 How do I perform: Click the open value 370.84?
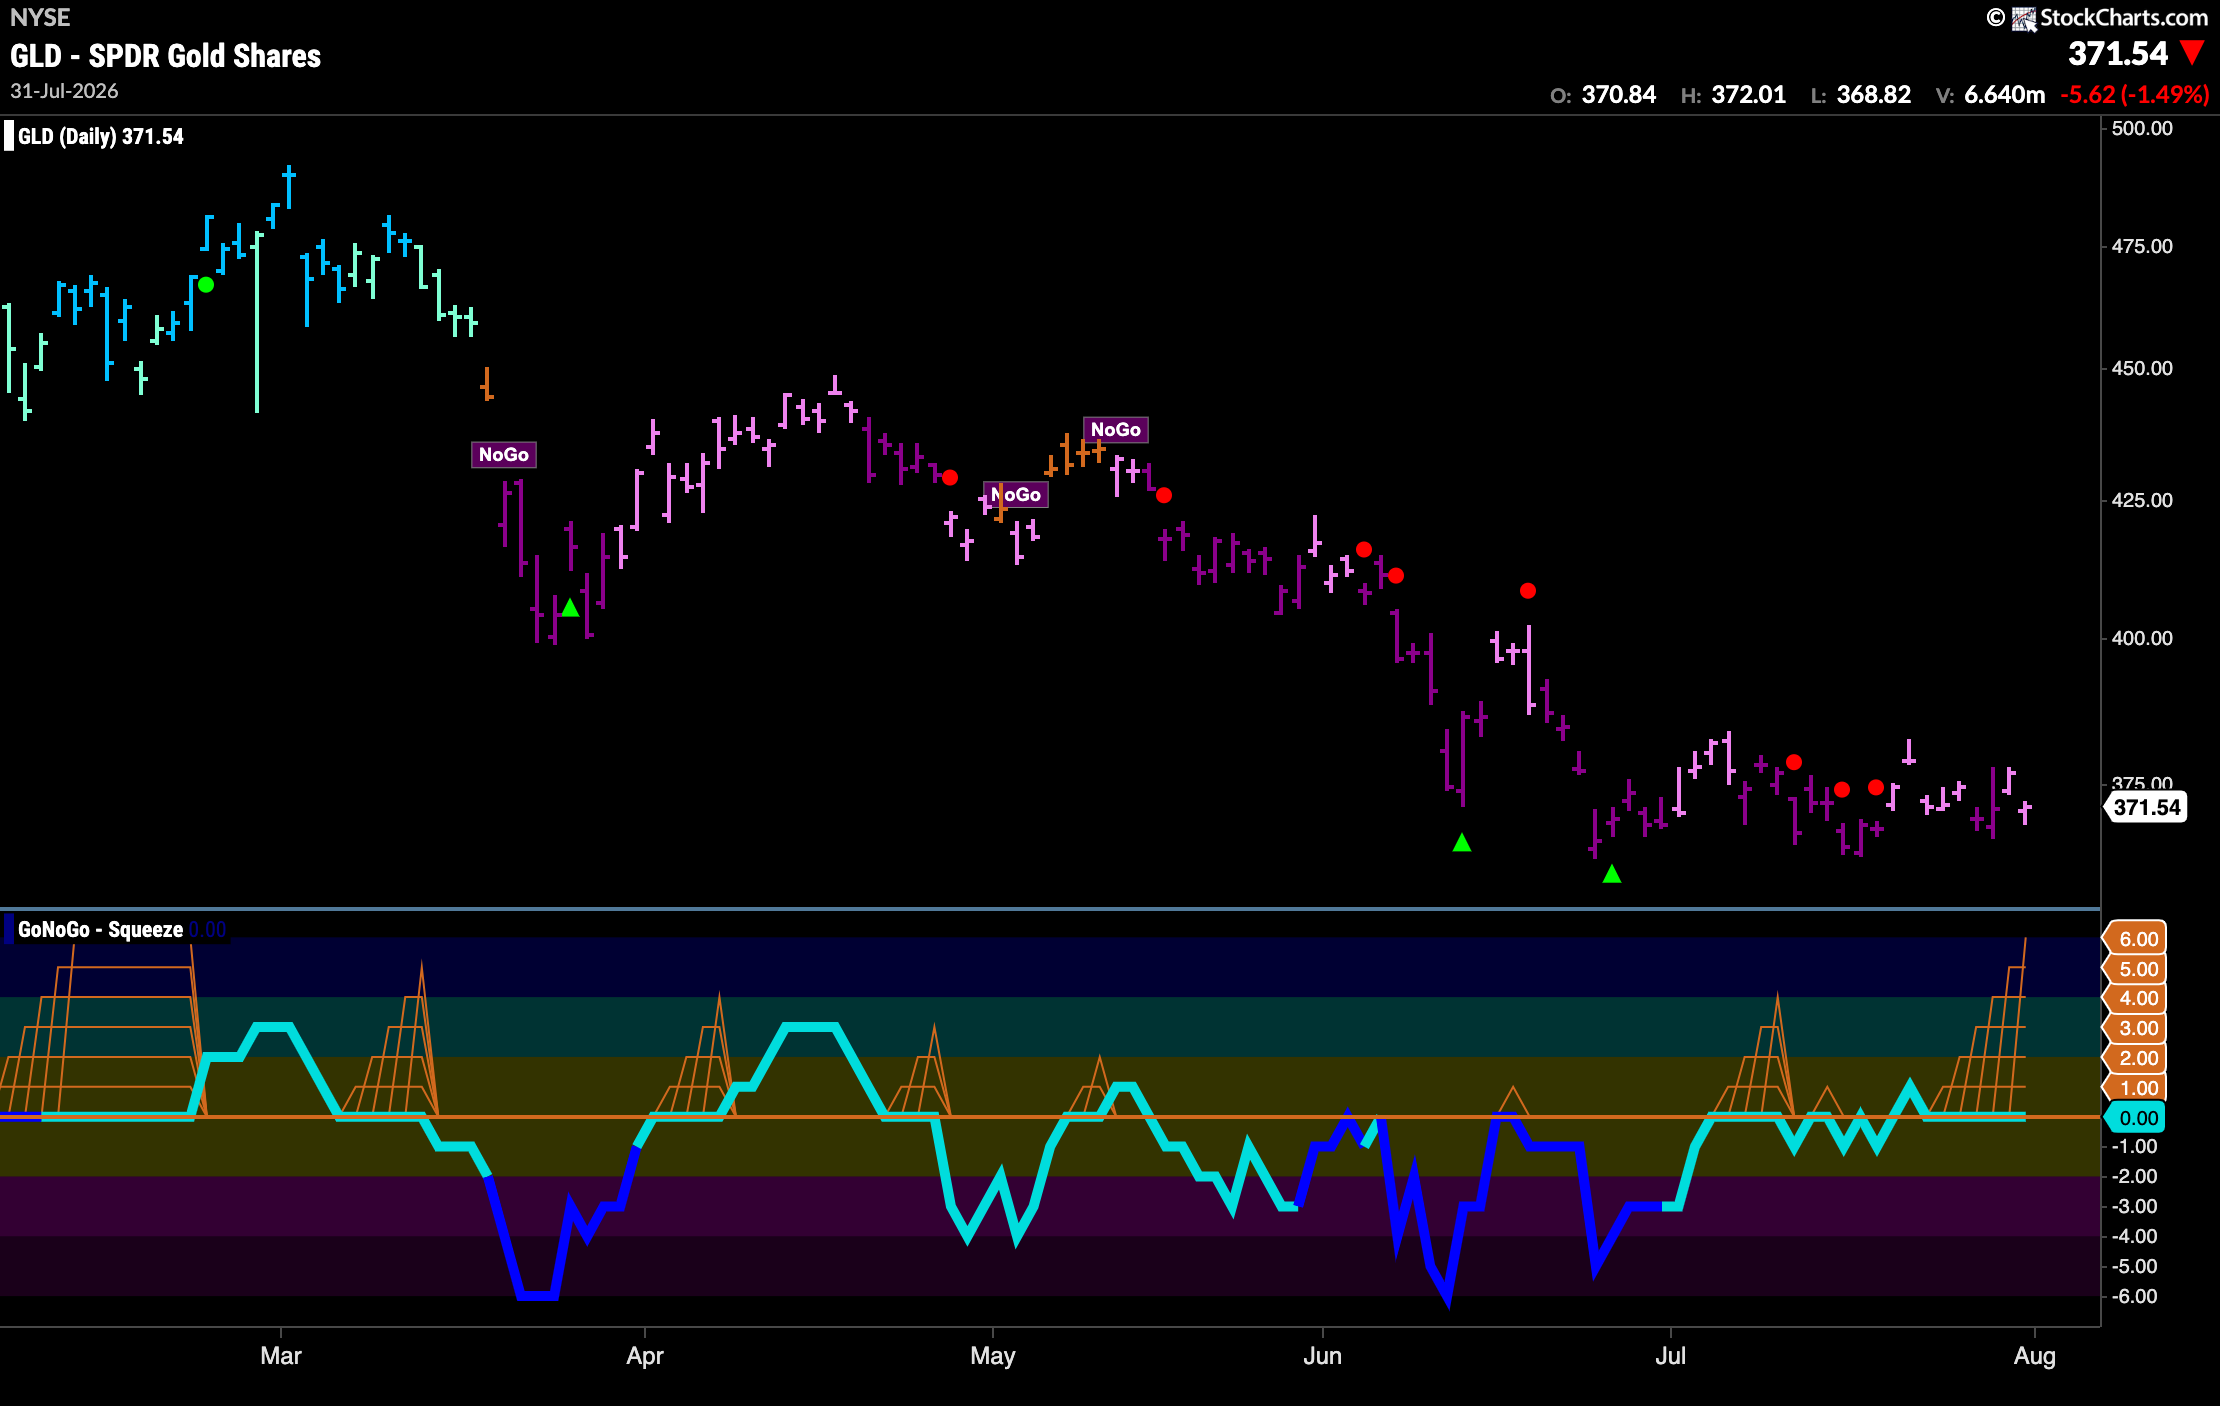click(x=1619, y=95)
